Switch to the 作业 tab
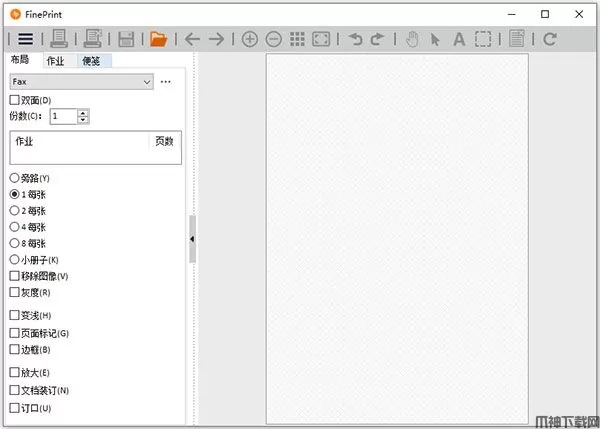The width and height of the screenshot is (600, 429). (x=55, y=61)
